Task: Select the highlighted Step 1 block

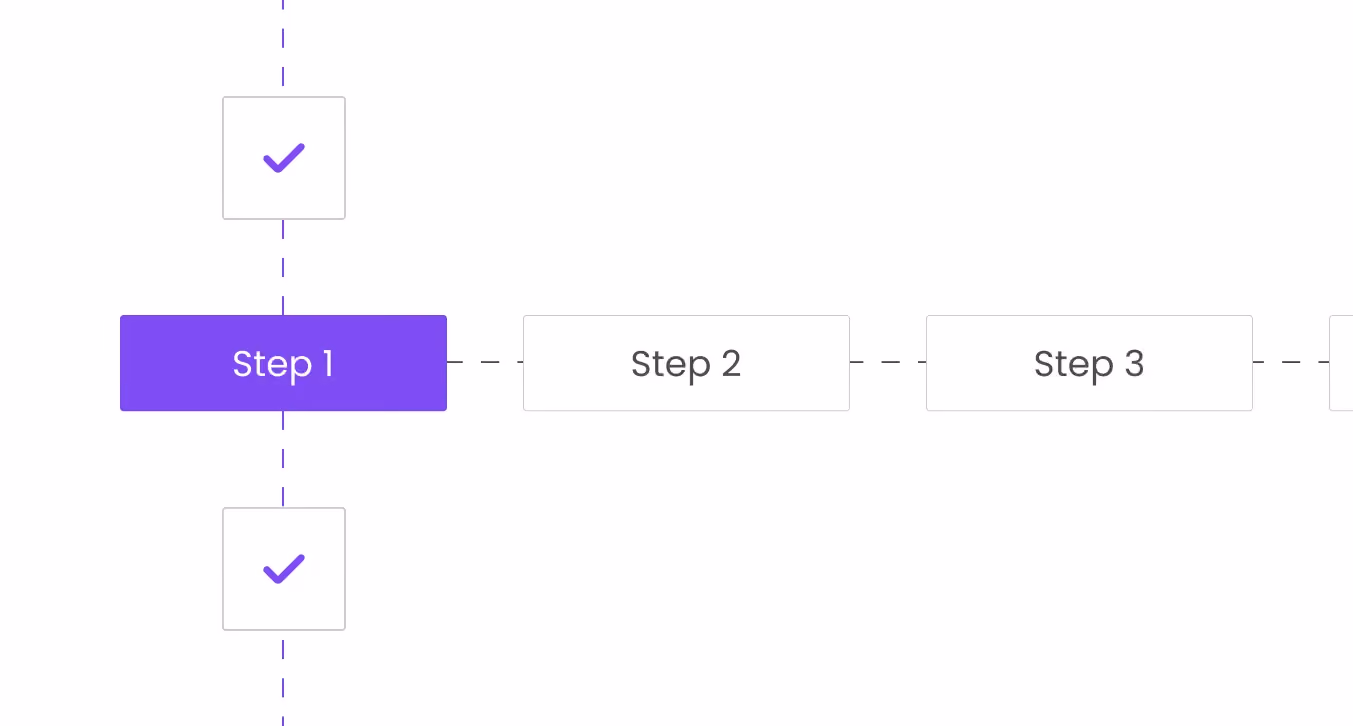Action: [x=283, y=363]
